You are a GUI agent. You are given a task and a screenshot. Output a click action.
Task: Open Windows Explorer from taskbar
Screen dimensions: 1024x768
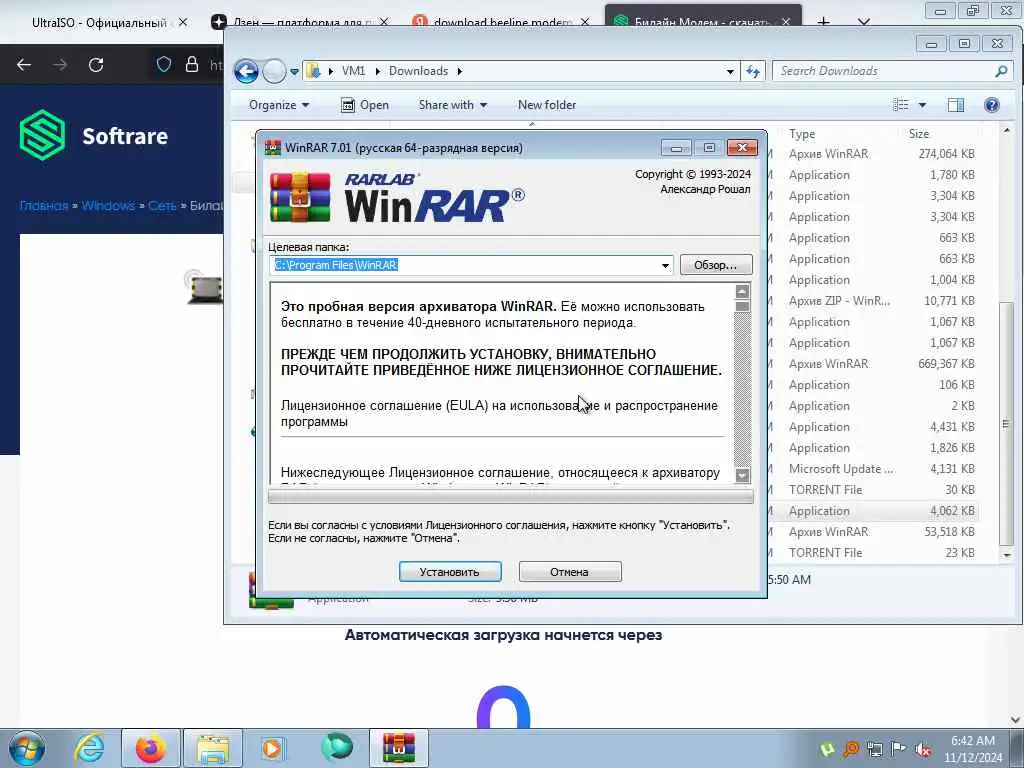point(213,748)
